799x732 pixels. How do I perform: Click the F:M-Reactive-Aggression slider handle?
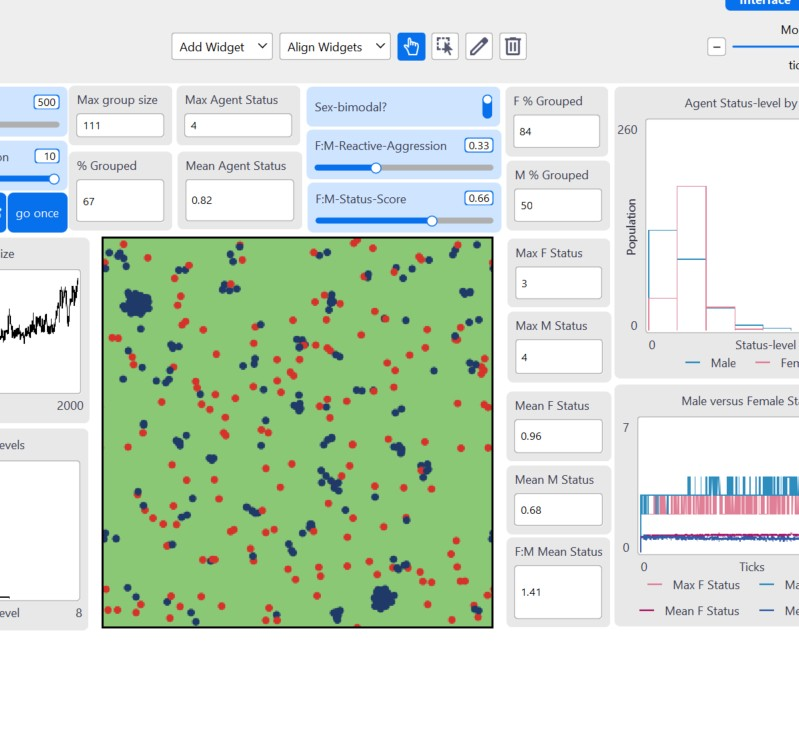(376, 168)
